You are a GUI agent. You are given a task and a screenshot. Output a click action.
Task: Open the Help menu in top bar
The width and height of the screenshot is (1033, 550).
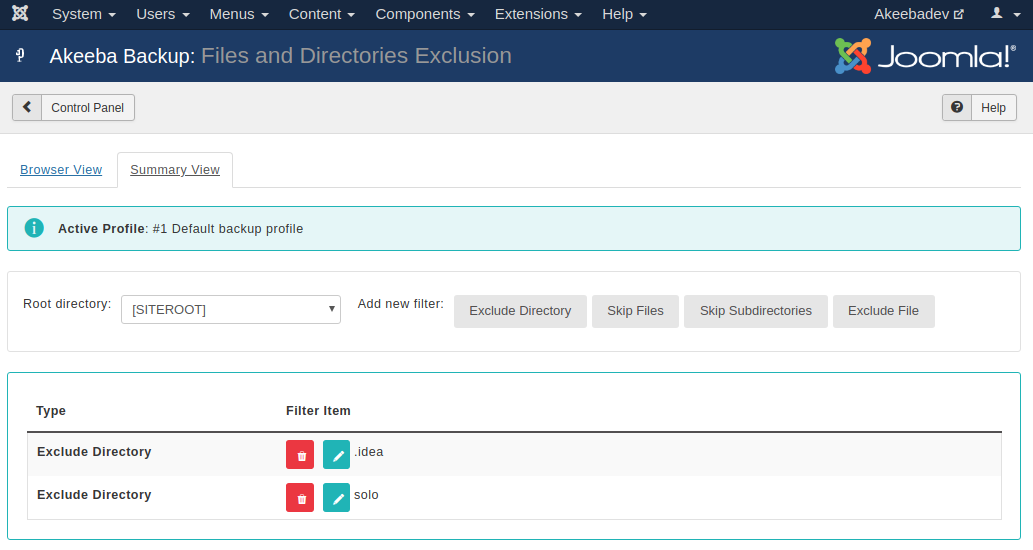625,14
